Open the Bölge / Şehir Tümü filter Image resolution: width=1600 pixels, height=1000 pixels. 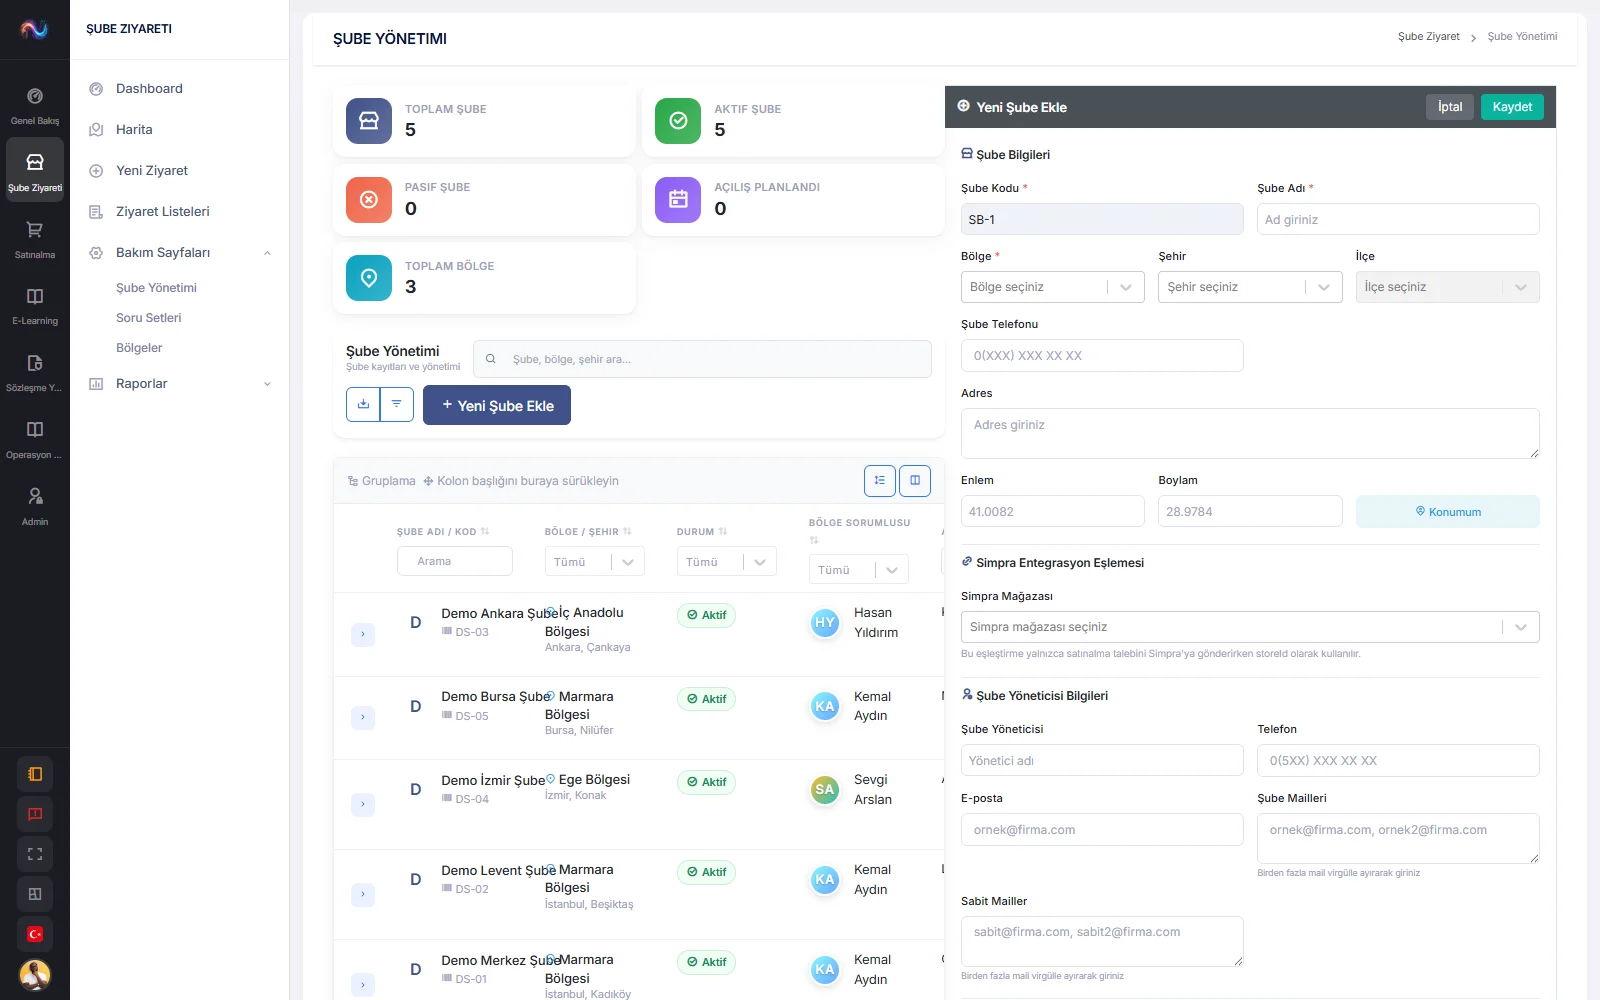click(x=595, y=562)
